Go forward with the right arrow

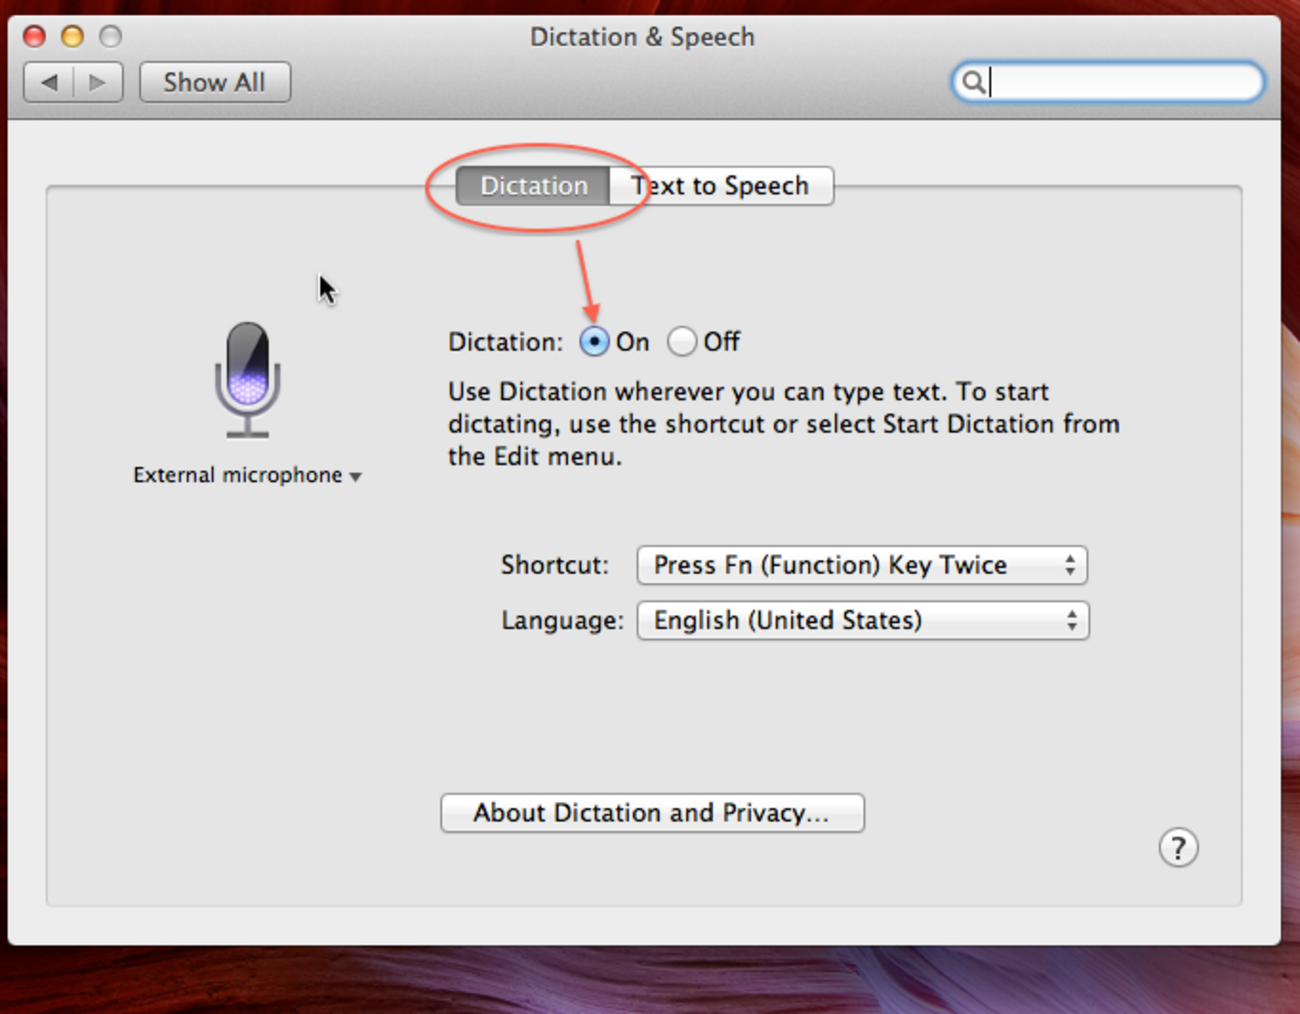tap(97, 82)
